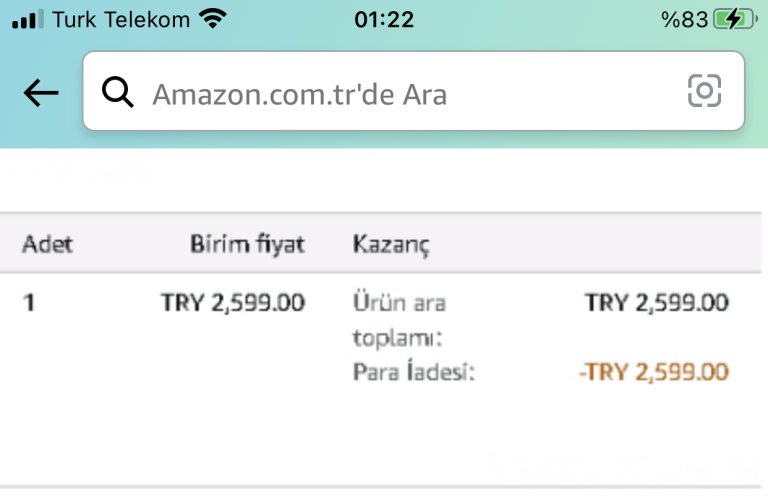
Task: Tap the Ürün ara toplamı label
Action: (399, 320)
